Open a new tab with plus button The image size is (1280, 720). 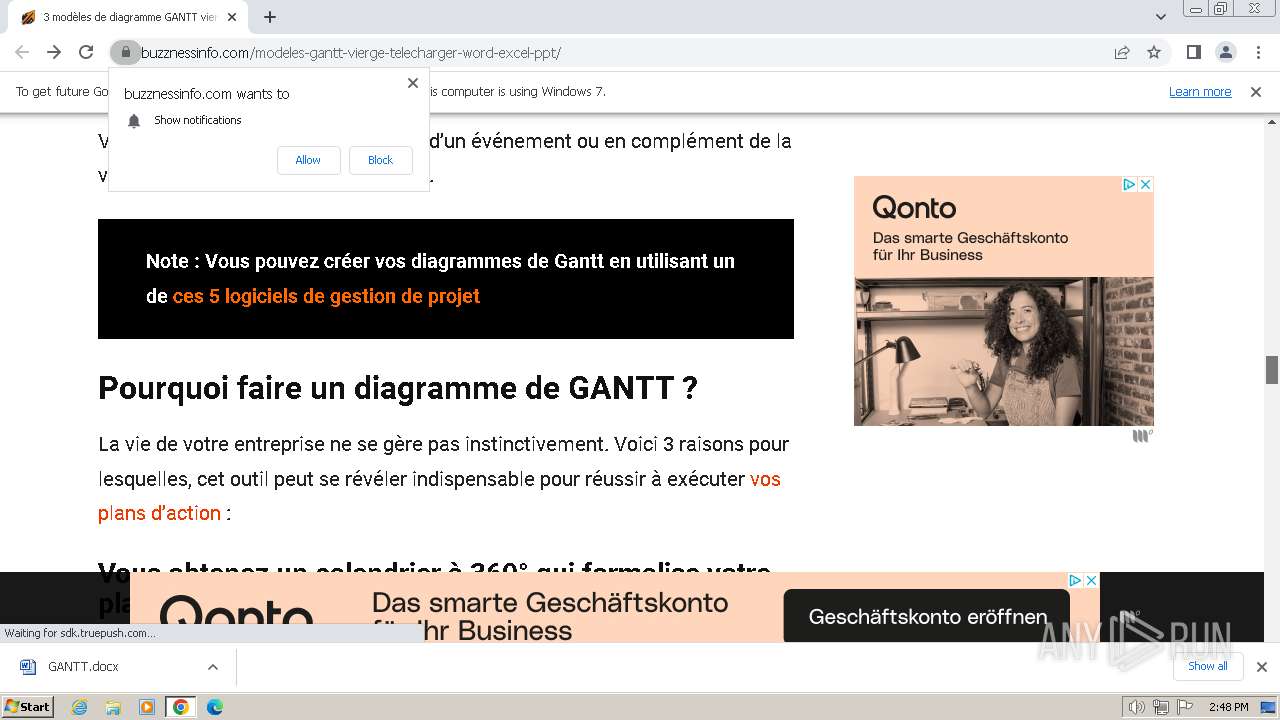270,17
